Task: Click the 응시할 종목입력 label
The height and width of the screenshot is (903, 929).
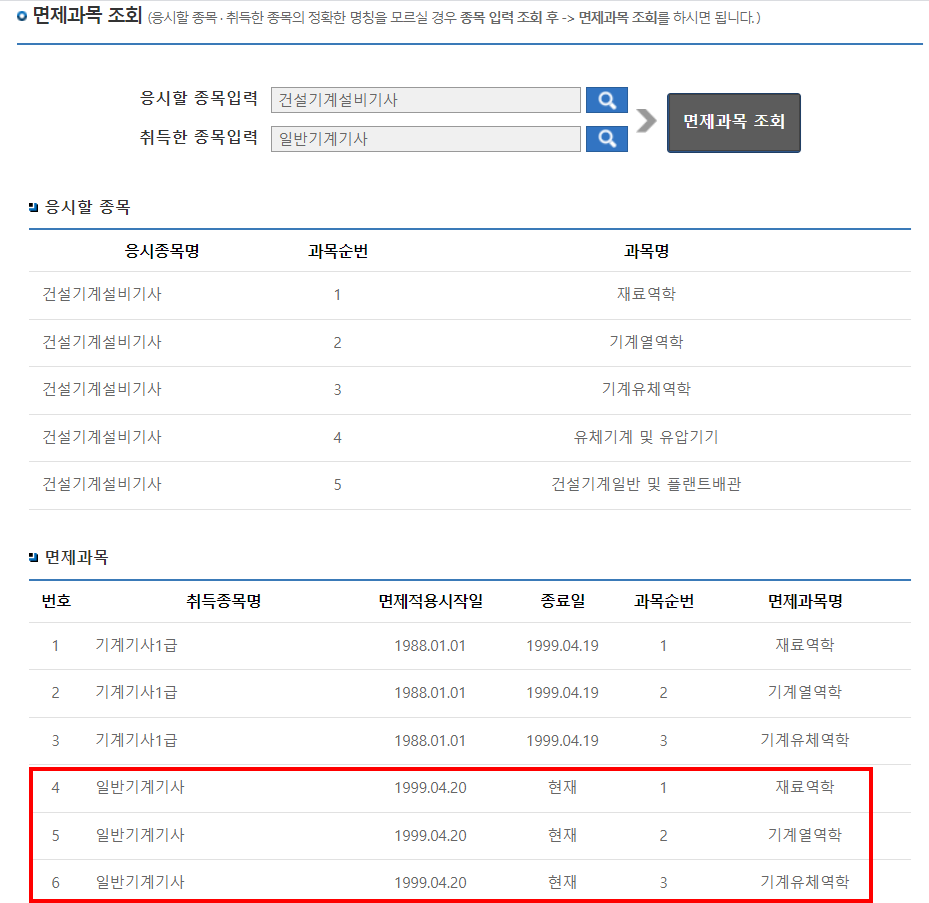Action: pyautogui.click(x=198, y=98)
